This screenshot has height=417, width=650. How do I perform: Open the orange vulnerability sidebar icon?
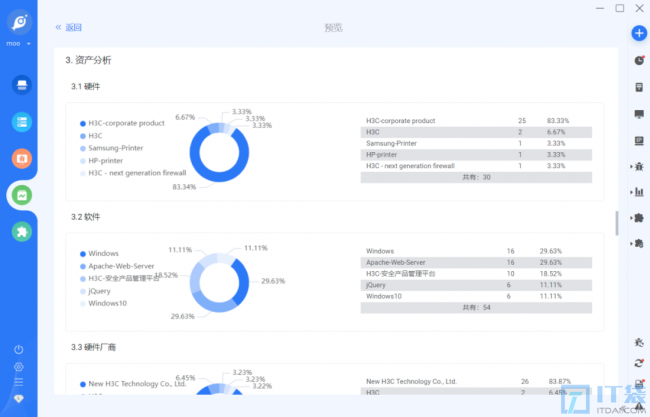click(22, 158)
